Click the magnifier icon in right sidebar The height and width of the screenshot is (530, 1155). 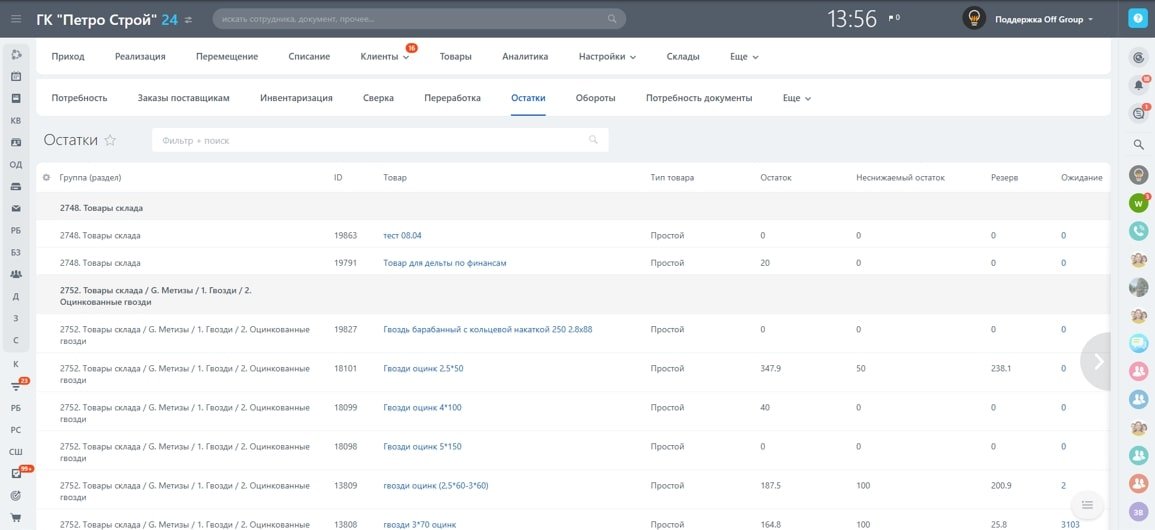(x=1138, y=145)
